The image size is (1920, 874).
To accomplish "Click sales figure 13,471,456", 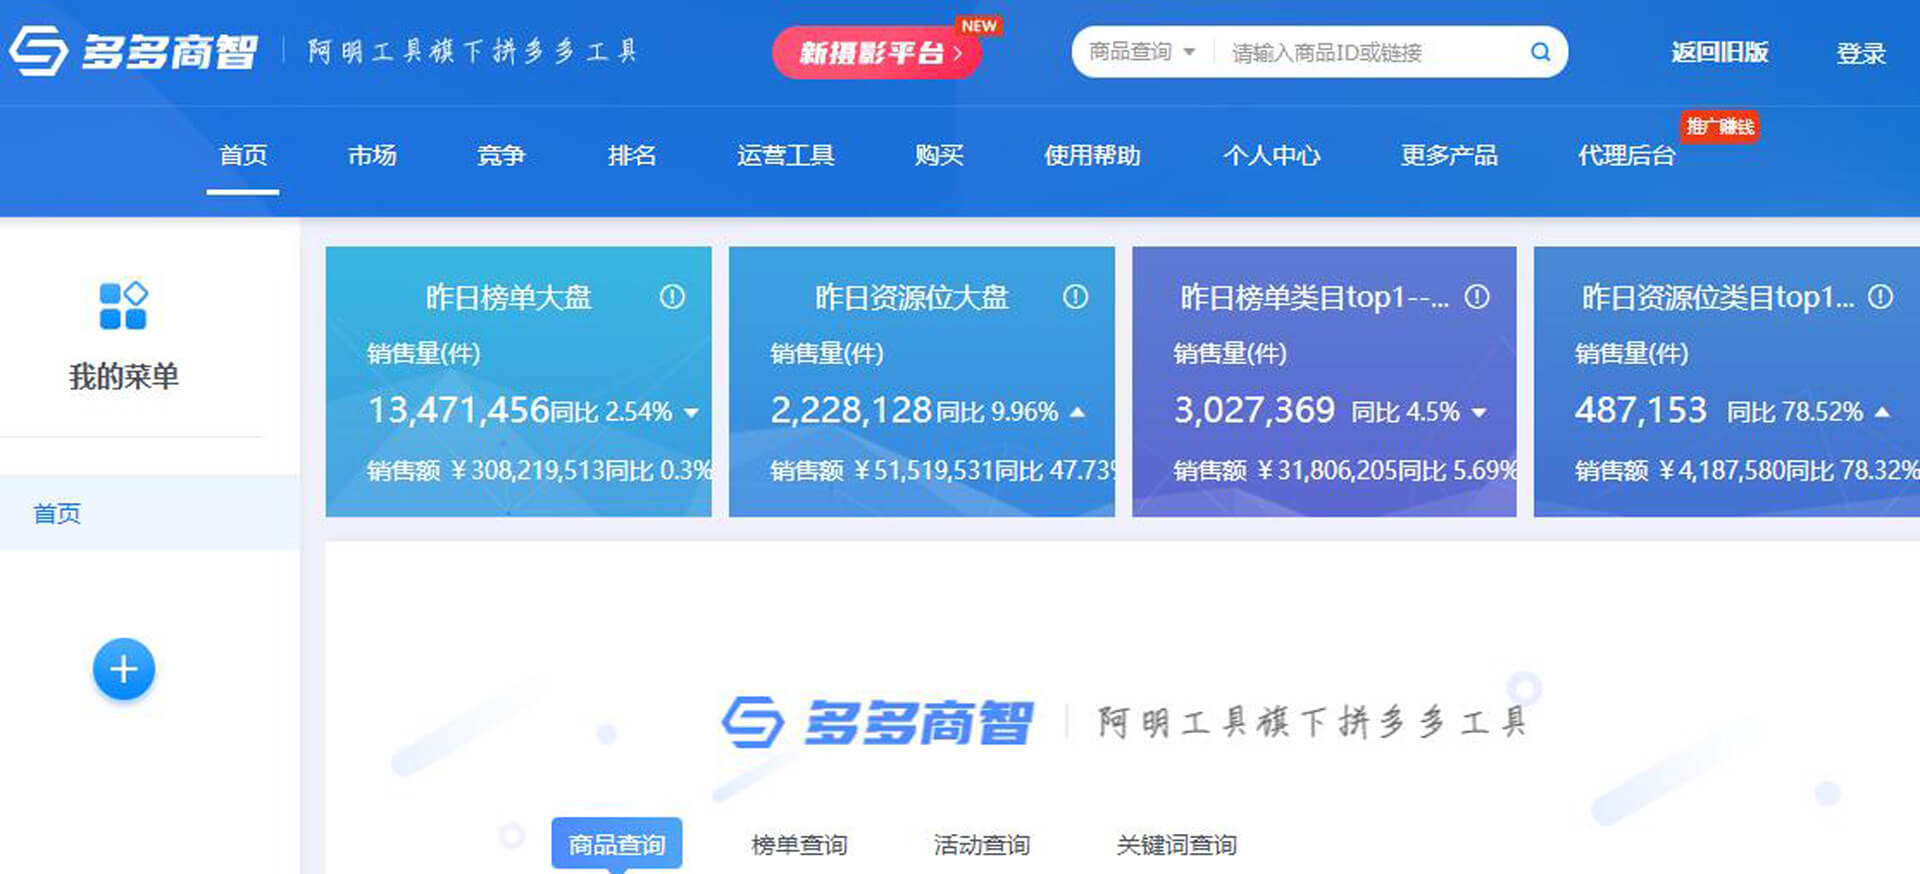I will 459,410.
